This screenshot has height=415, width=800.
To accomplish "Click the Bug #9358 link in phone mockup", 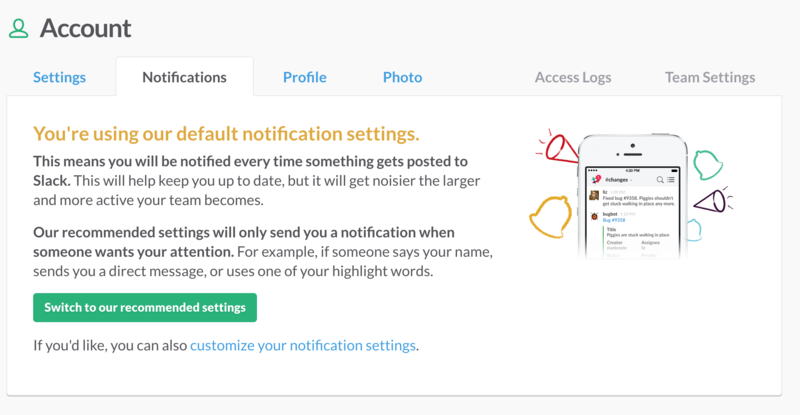I will [x=613, y=220].
